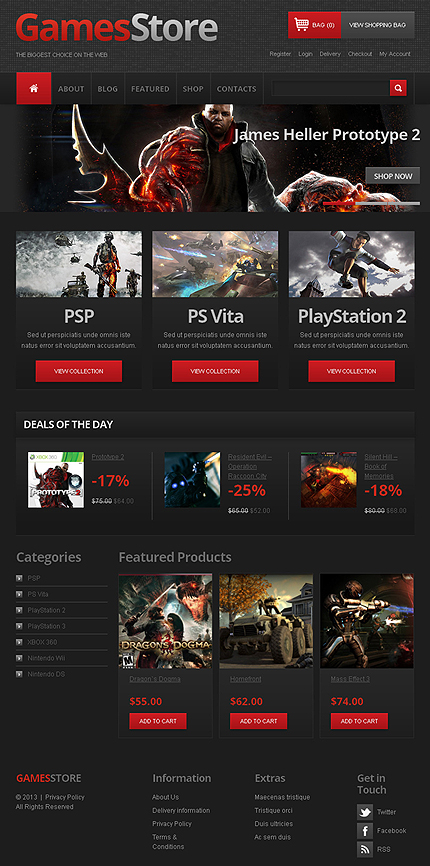Image resolution: width=430 pixels, height=866 pixels.
Task: Open the Twitter social icon
Action: 365,812
